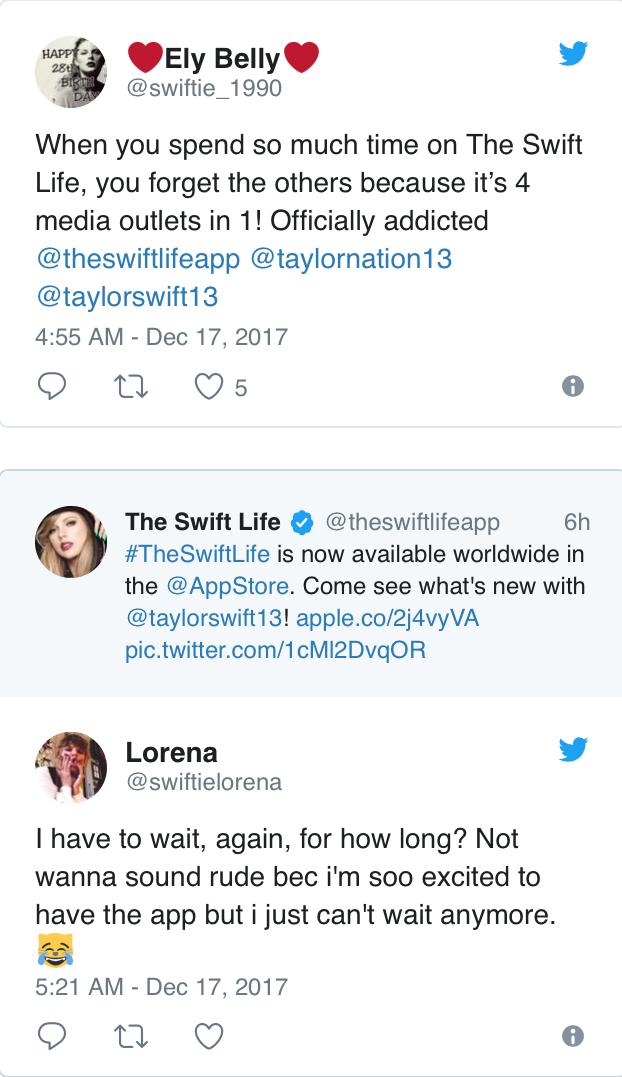
Task: Click Twitter bird logo on Lorena's tweet
Action: 573,750
